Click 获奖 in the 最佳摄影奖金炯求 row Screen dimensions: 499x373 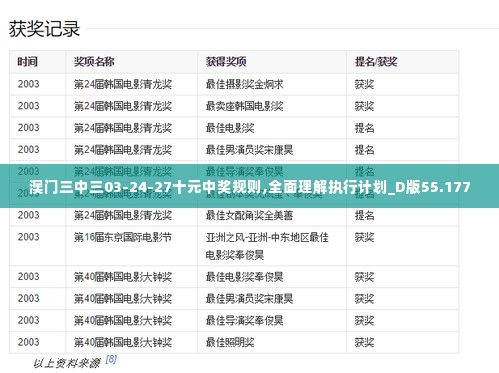(364, 84)
